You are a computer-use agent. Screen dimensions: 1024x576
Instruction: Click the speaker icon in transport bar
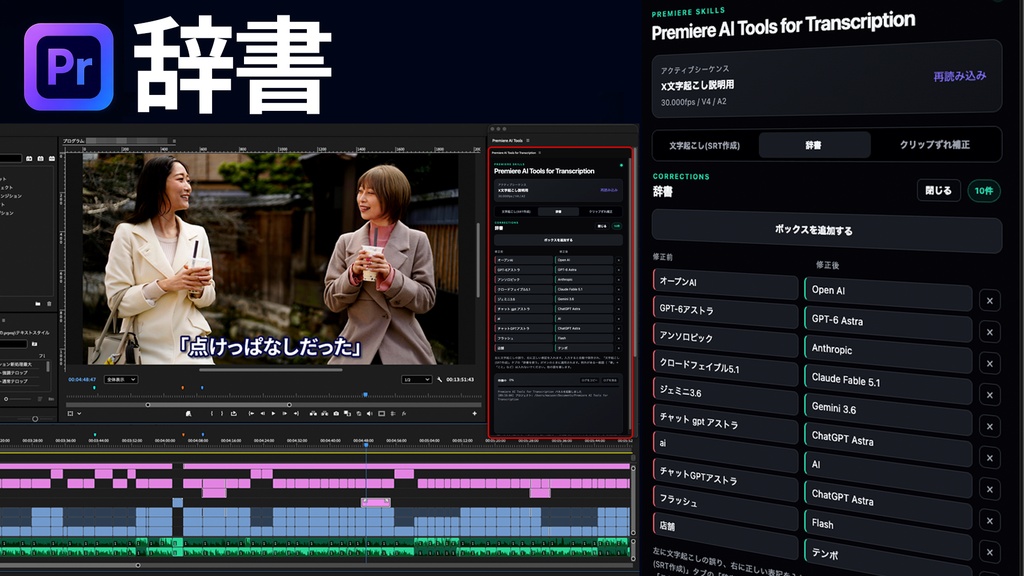370,413
